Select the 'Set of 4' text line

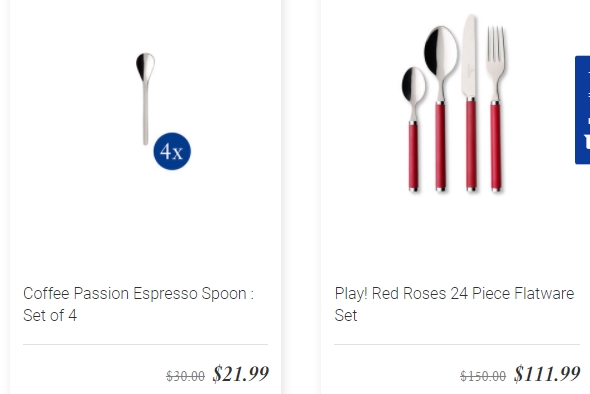tap(50, 315)
